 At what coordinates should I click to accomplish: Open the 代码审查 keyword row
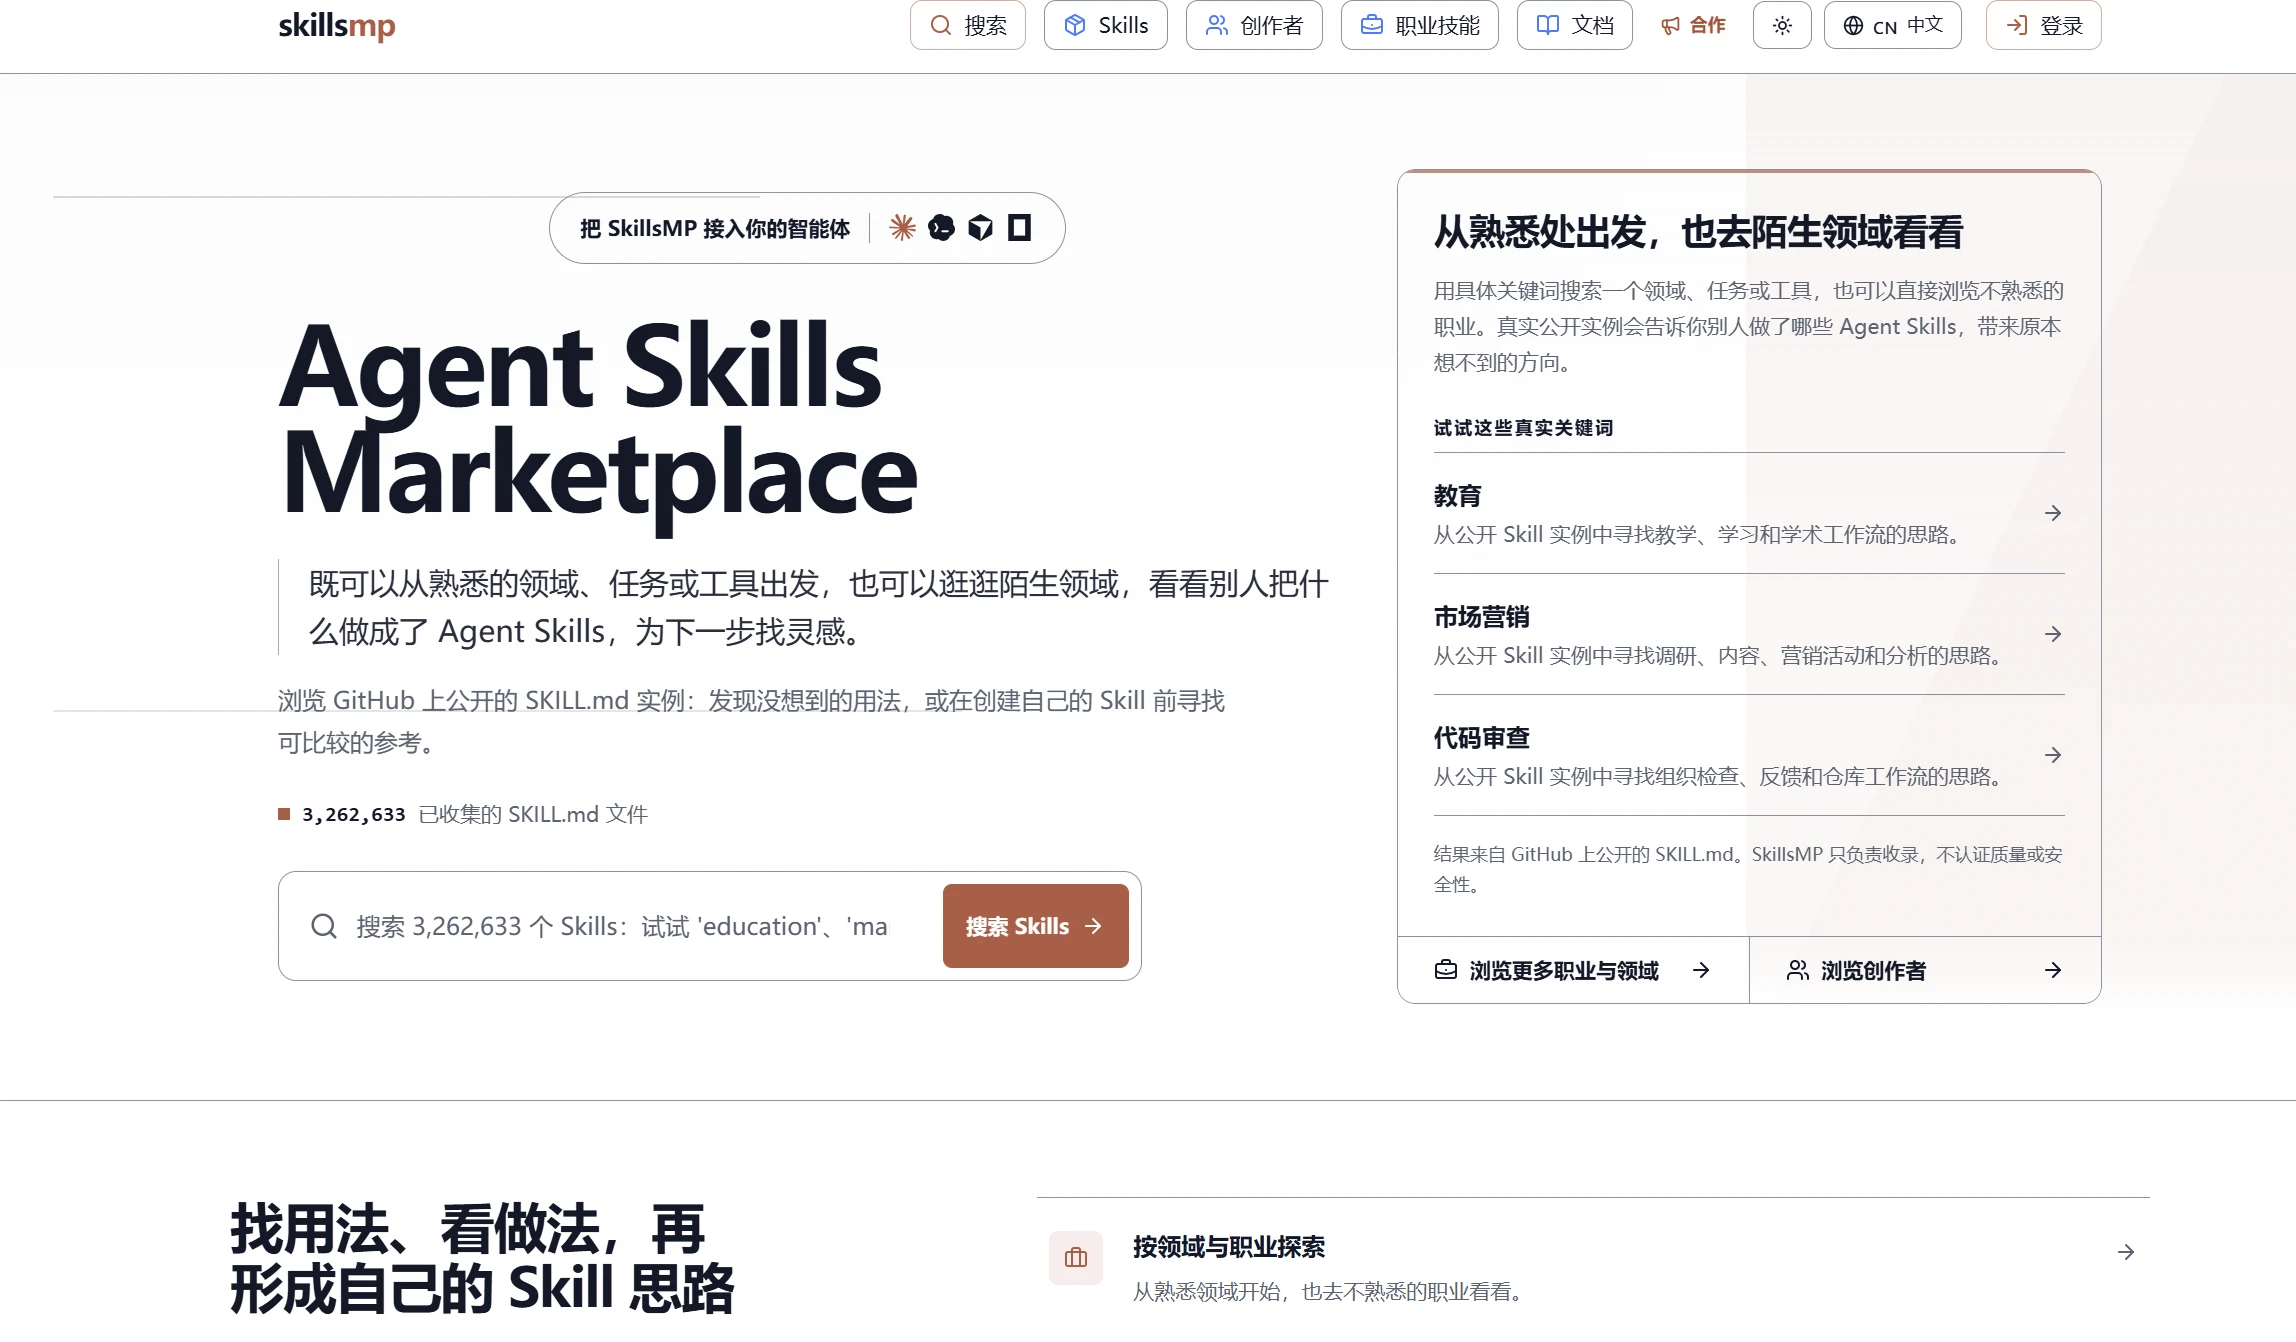point(1749,755)
